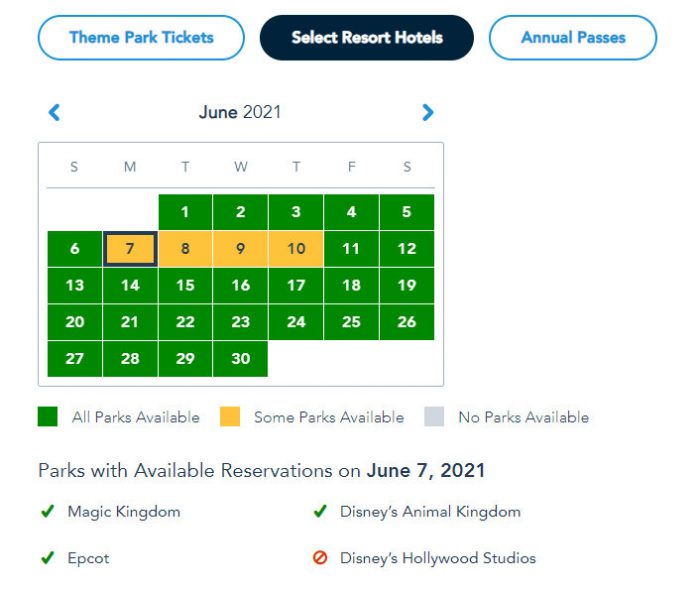Click the checkmark beside Disney's Animal Kingdom
The height and width of the screenshot is (591, 700).
(x=320, y=512)
